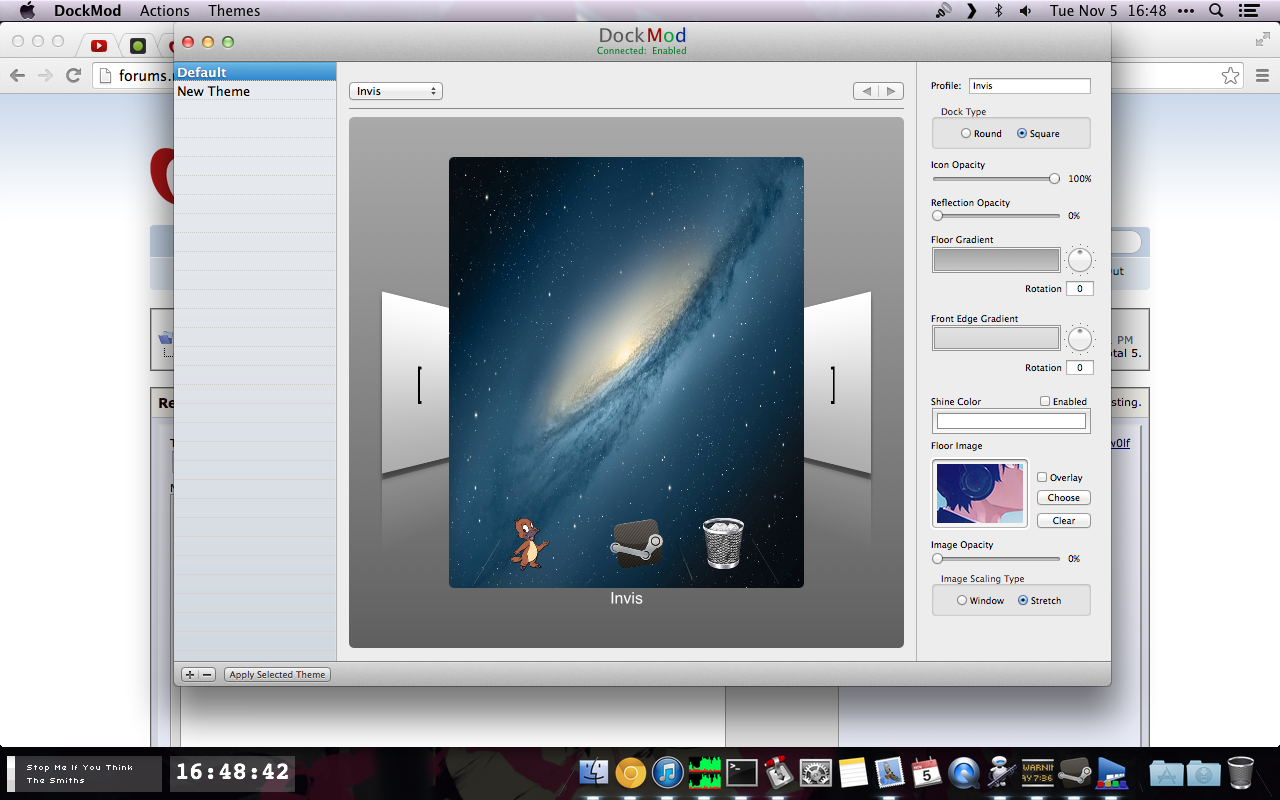
Task: Click Front Edge Rotation value field
Action: (1079, 367)
